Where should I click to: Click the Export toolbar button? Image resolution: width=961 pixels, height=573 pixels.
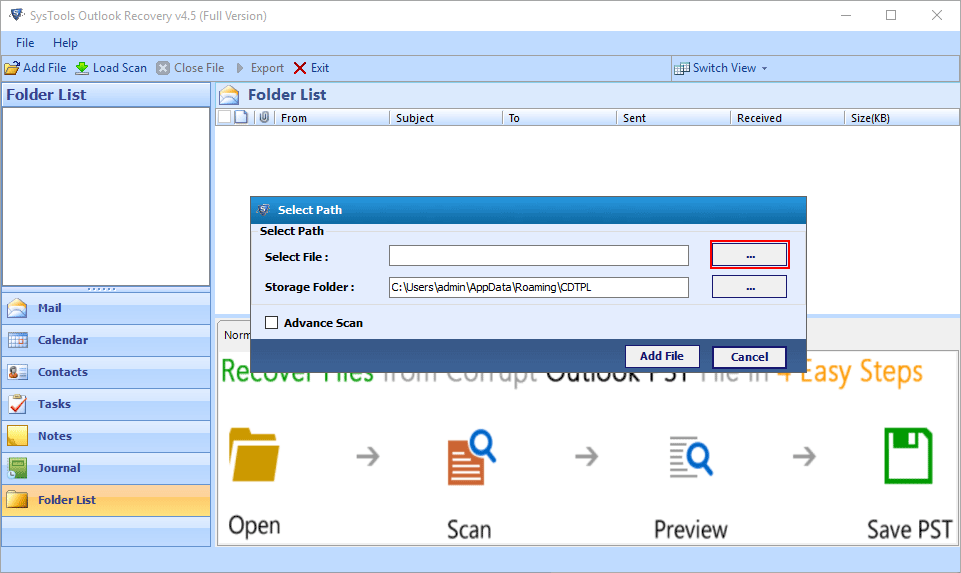pyautogui.click(x=260, y=68)
